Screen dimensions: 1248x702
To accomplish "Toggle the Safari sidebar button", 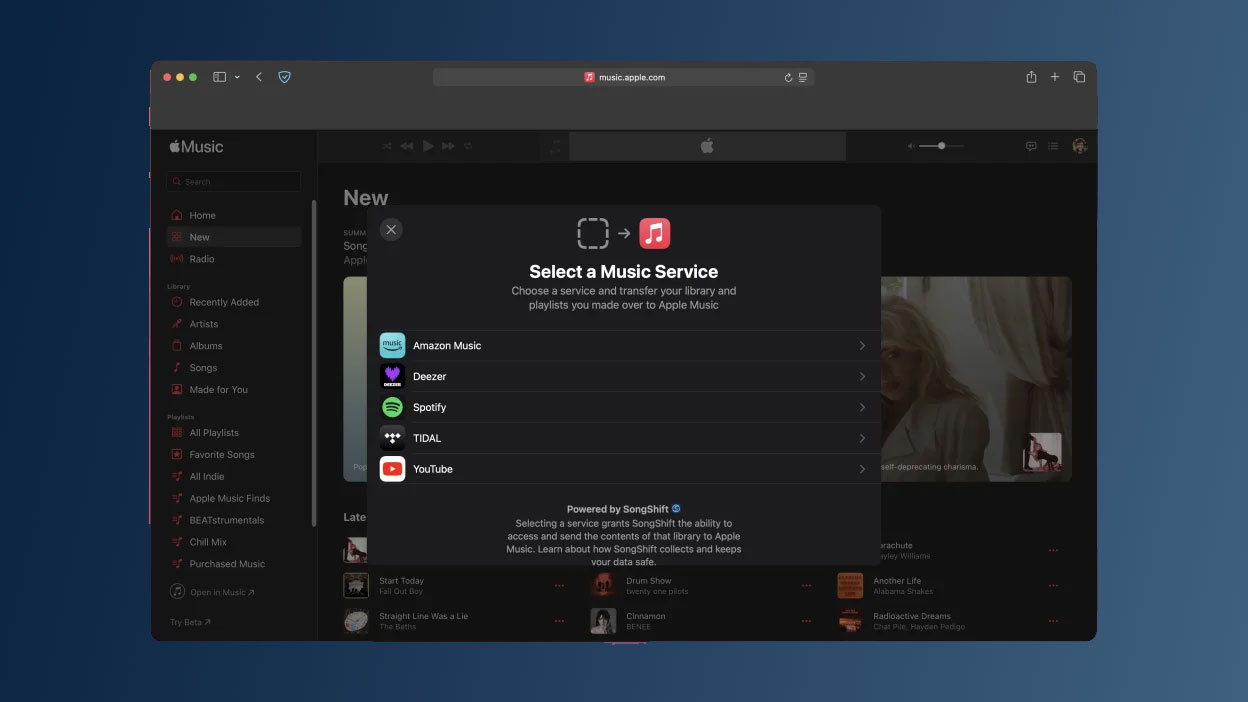I will pos(220,77).
